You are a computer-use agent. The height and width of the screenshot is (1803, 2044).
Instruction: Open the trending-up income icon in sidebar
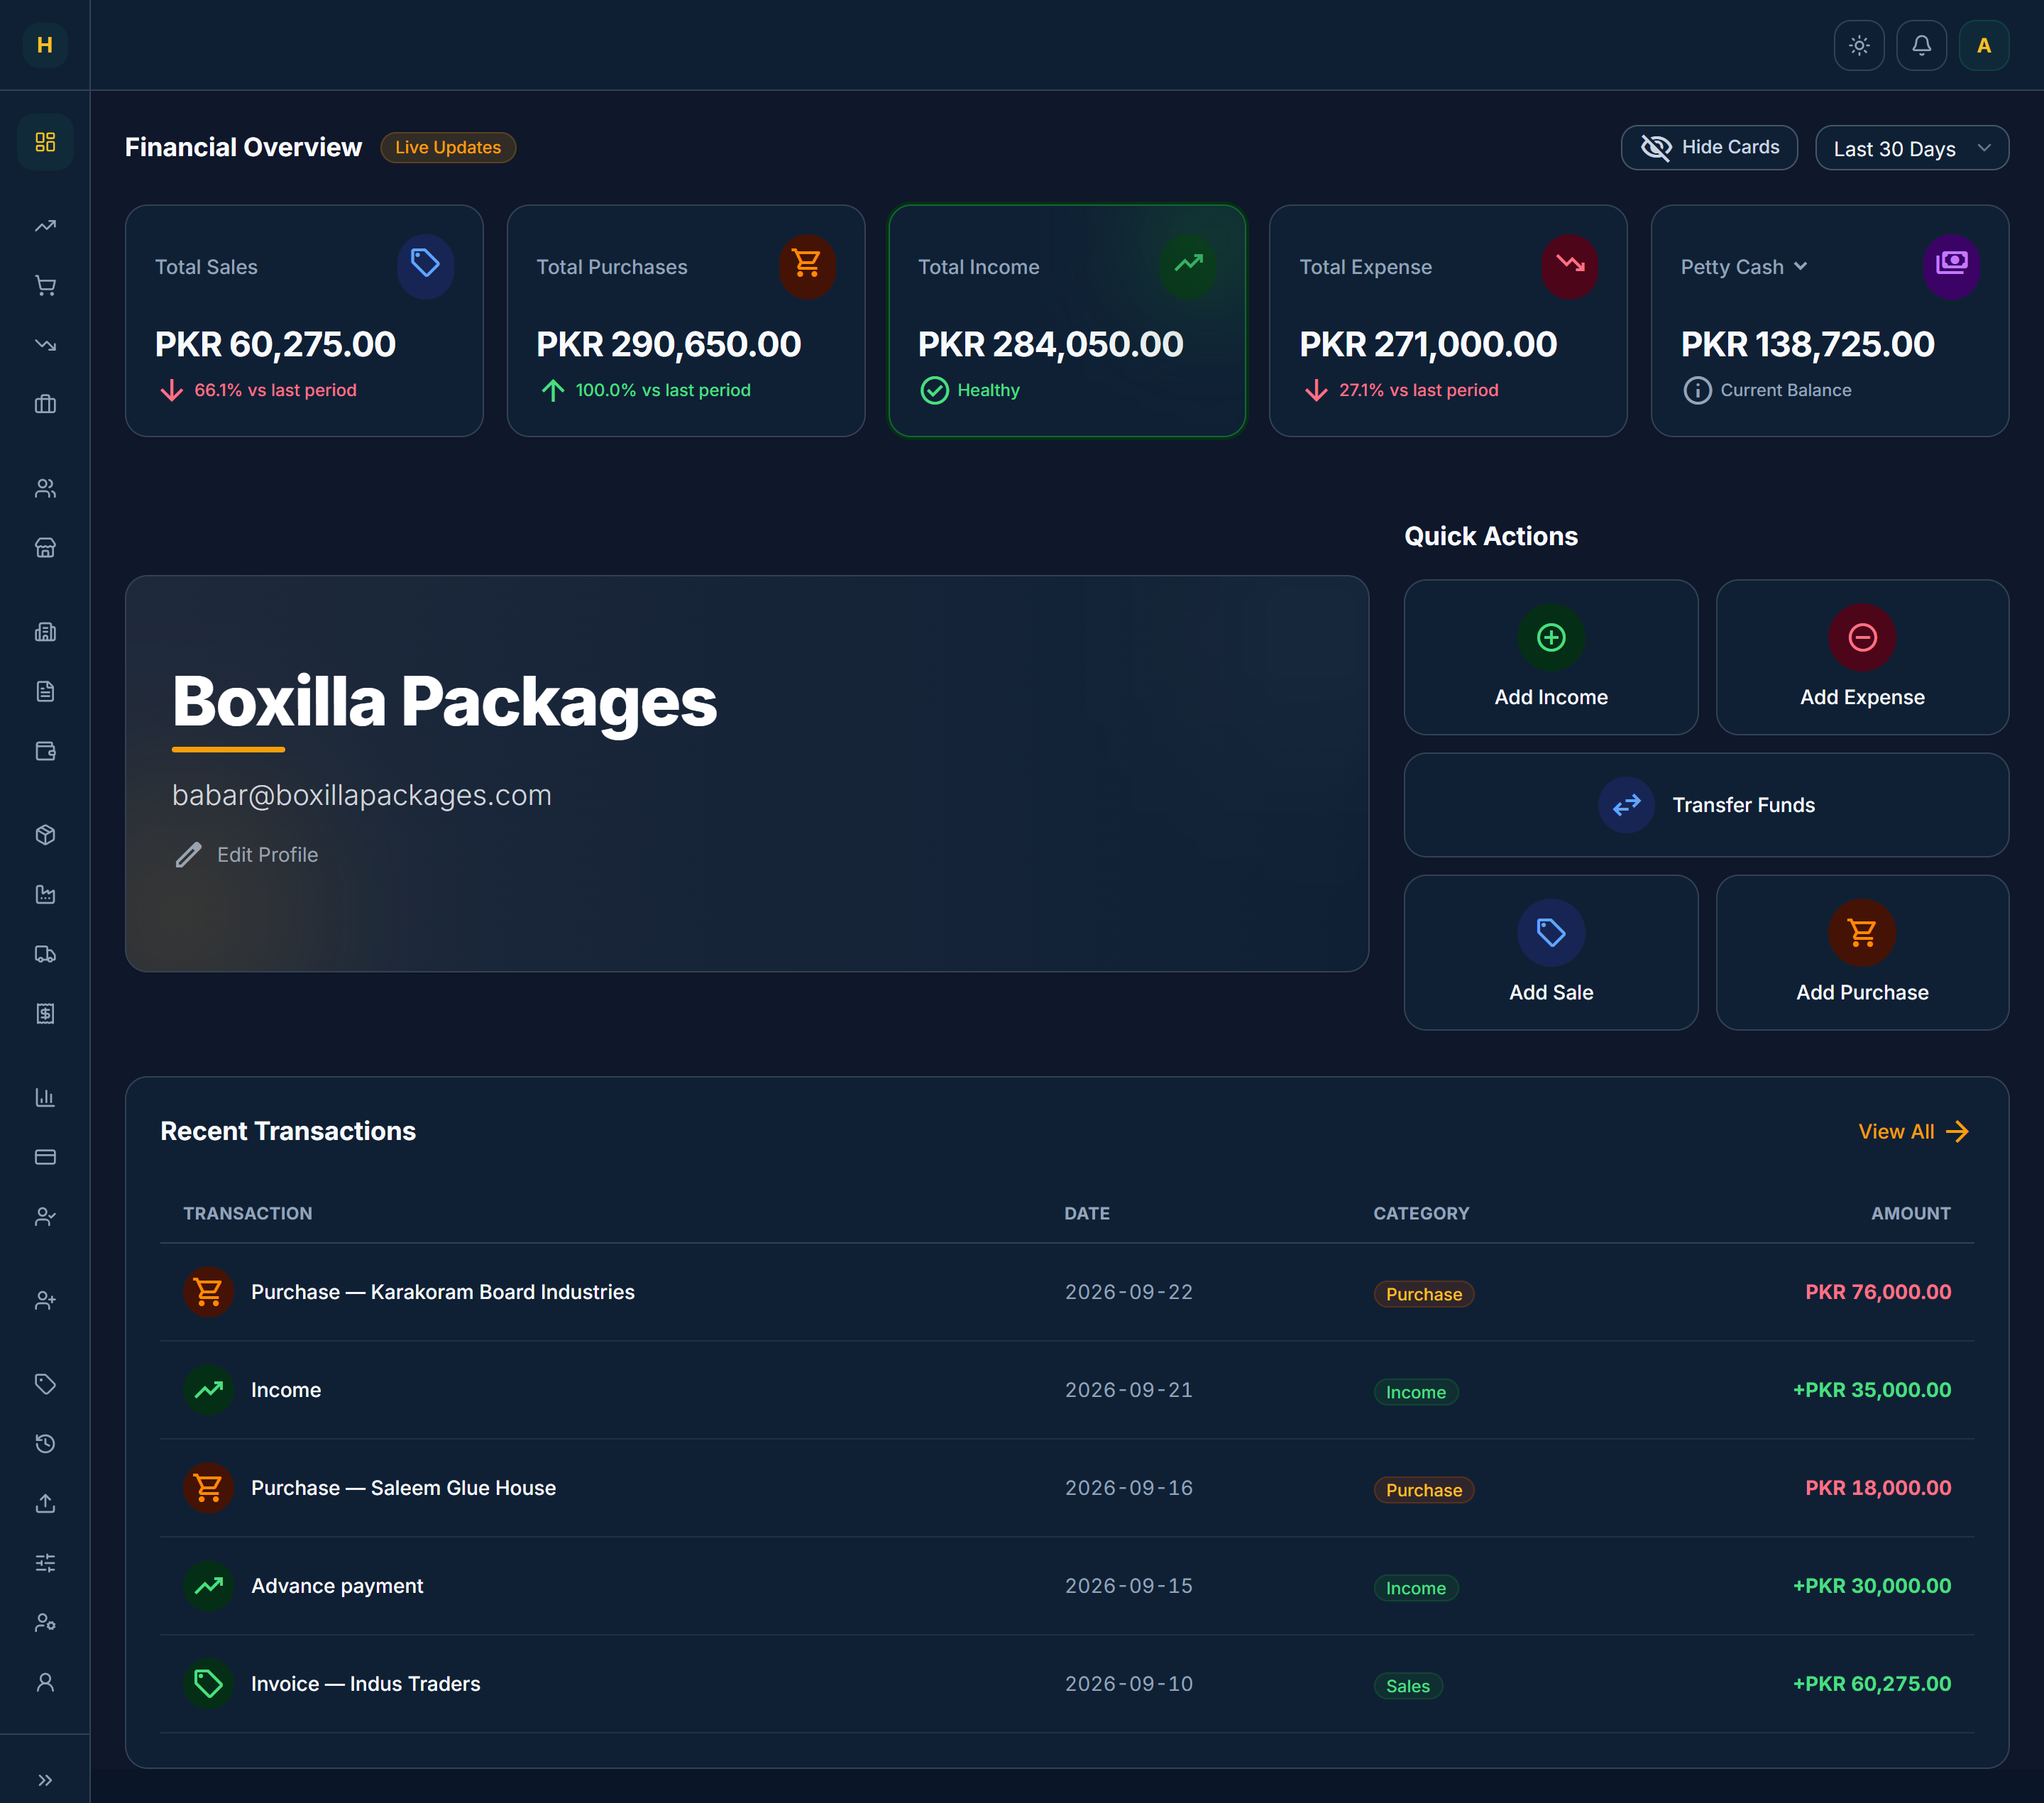tap(45, 226)
